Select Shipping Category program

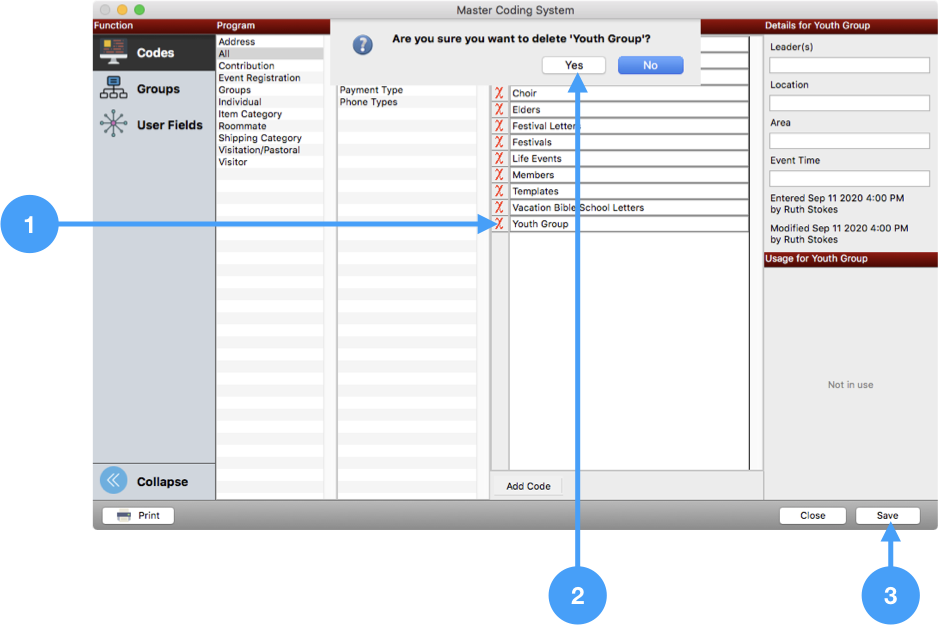pyautogui.click(x=270, y=138)
